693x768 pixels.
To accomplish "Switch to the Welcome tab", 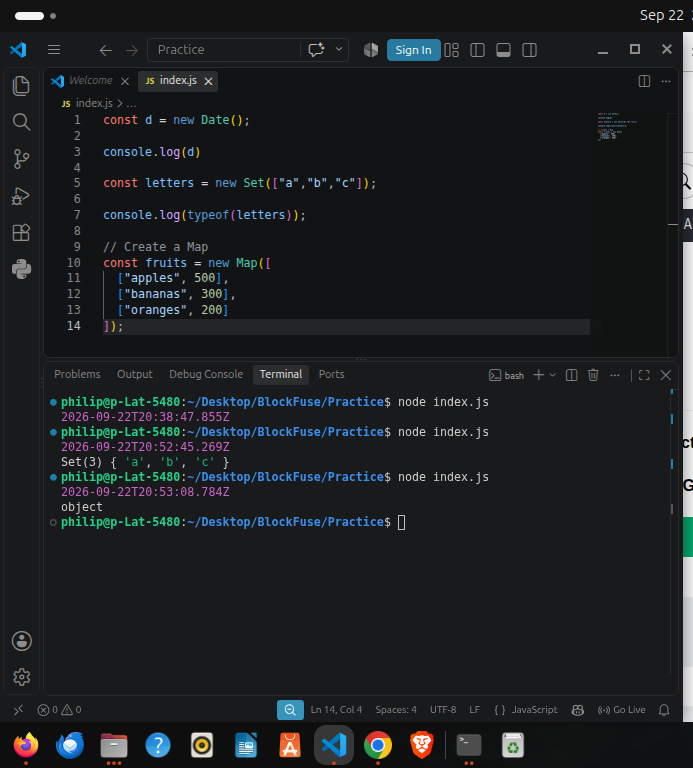I will tap(91, 80).
